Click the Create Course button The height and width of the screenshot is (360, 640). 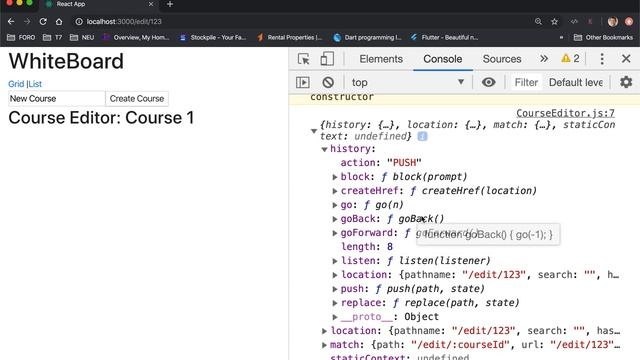(137, 98)
